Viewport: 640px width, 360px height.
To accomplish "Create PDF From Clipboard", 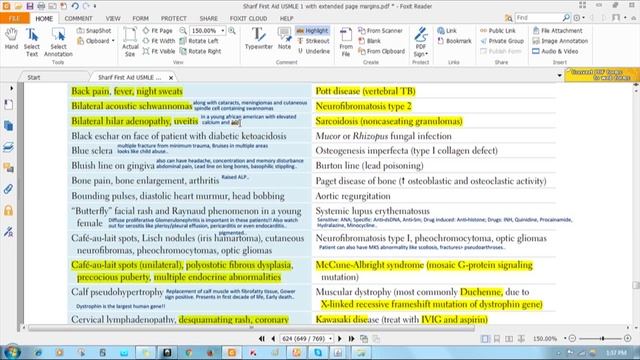I will [x=381, y=51].
